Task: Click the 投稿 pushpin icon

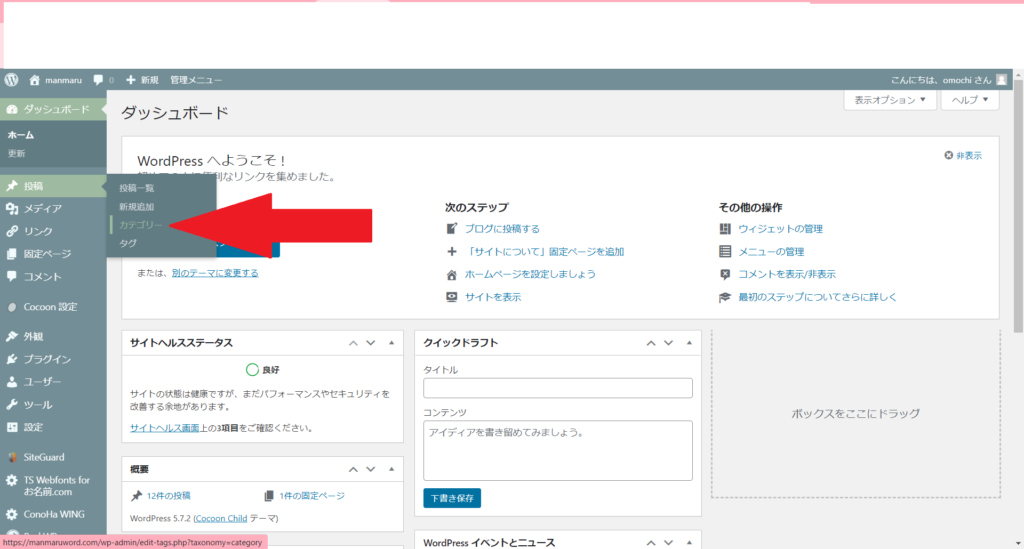Action: [x=12, y=186]
